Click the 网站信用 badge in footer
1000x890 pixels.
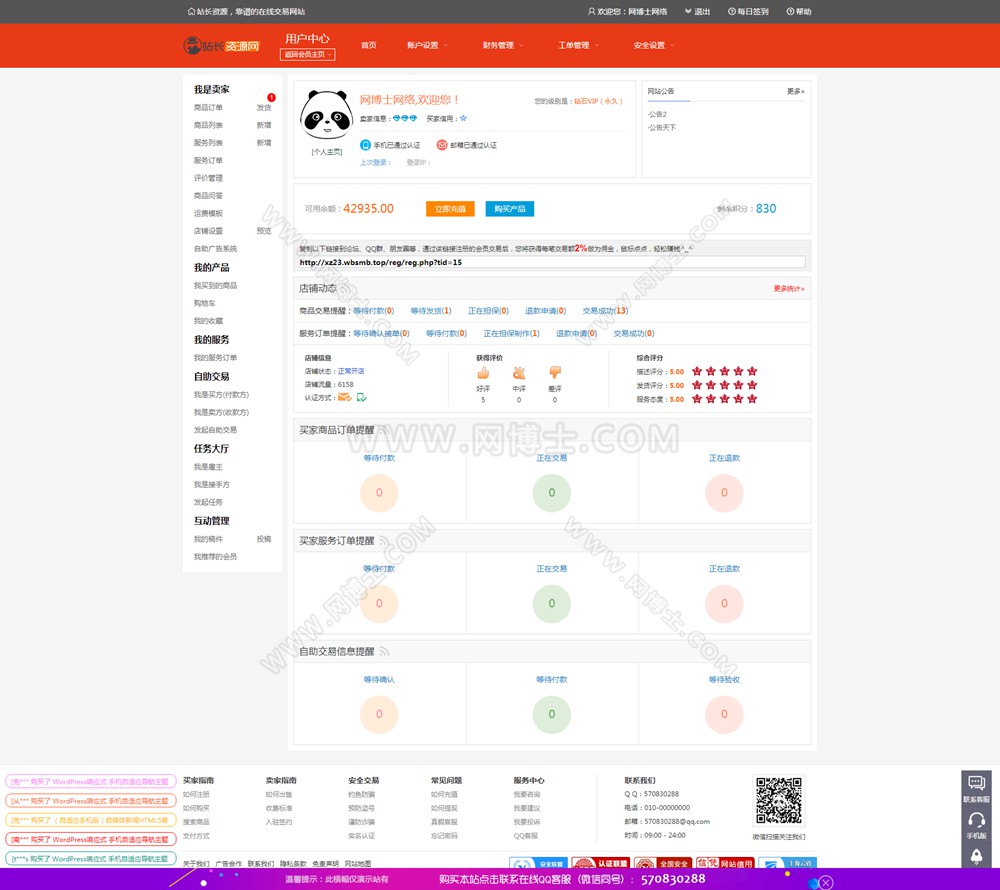[725, 863]
